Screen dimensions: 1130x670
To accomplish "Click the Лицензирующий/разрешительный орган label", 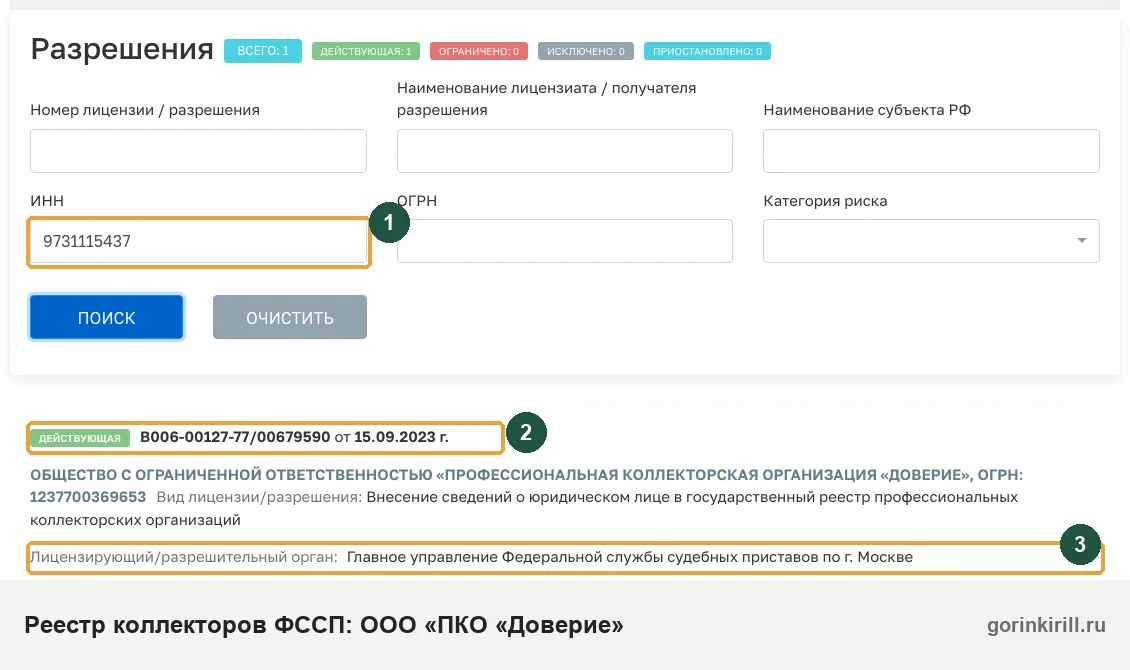I will [x=184, y=557].
